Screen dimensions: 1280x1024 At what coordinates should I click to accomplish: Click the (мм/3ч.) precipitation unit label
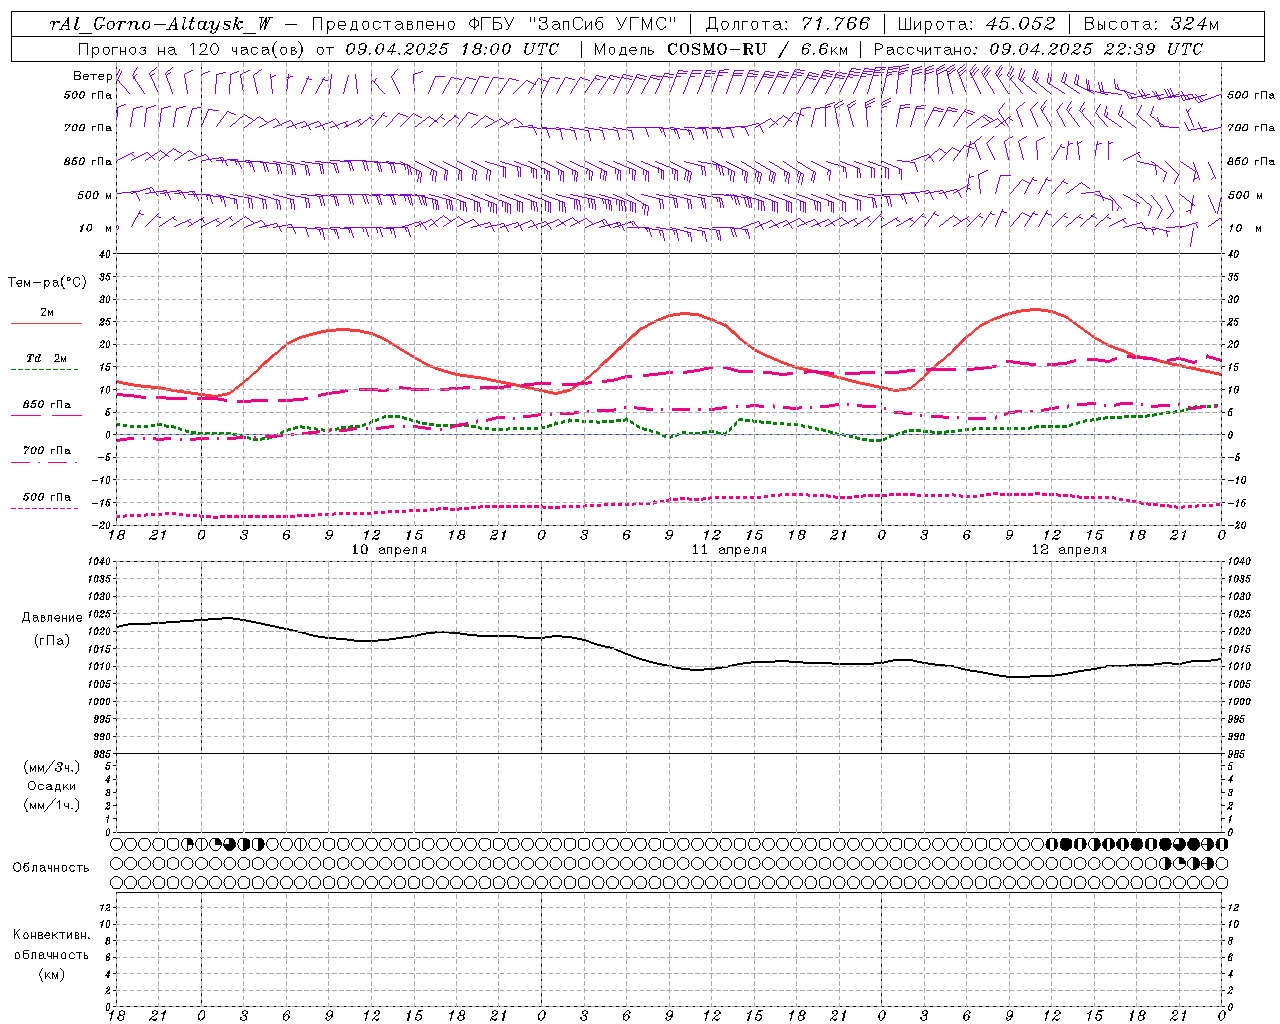(52, 767)
